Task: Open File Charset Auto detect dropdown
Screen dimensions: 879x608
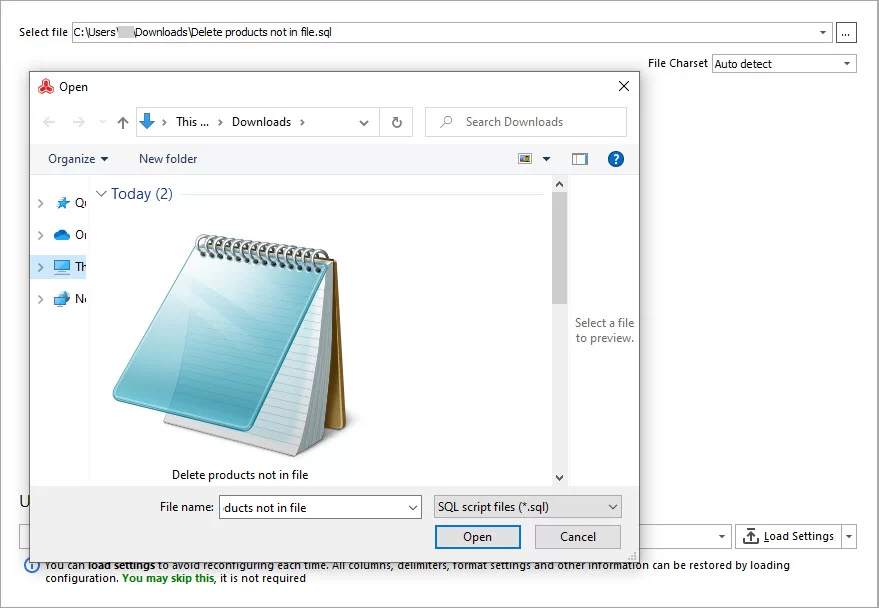Action: point(784,63)
